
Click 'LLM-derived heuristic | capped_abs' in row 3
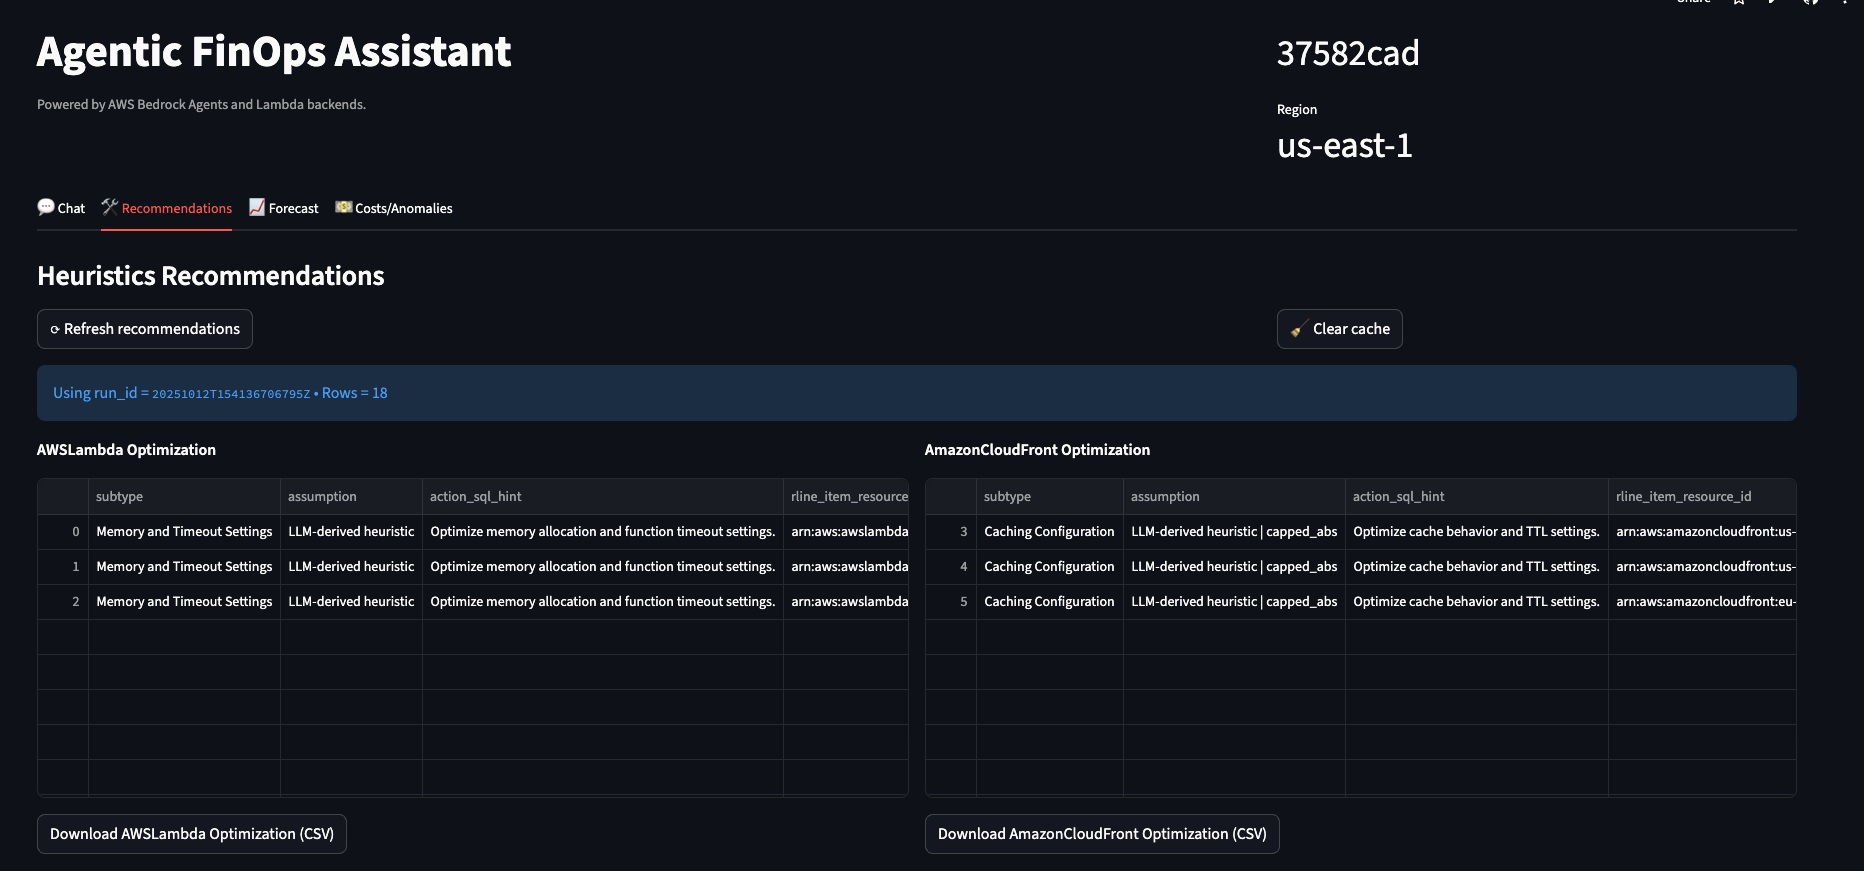(x=1234, y=532)
